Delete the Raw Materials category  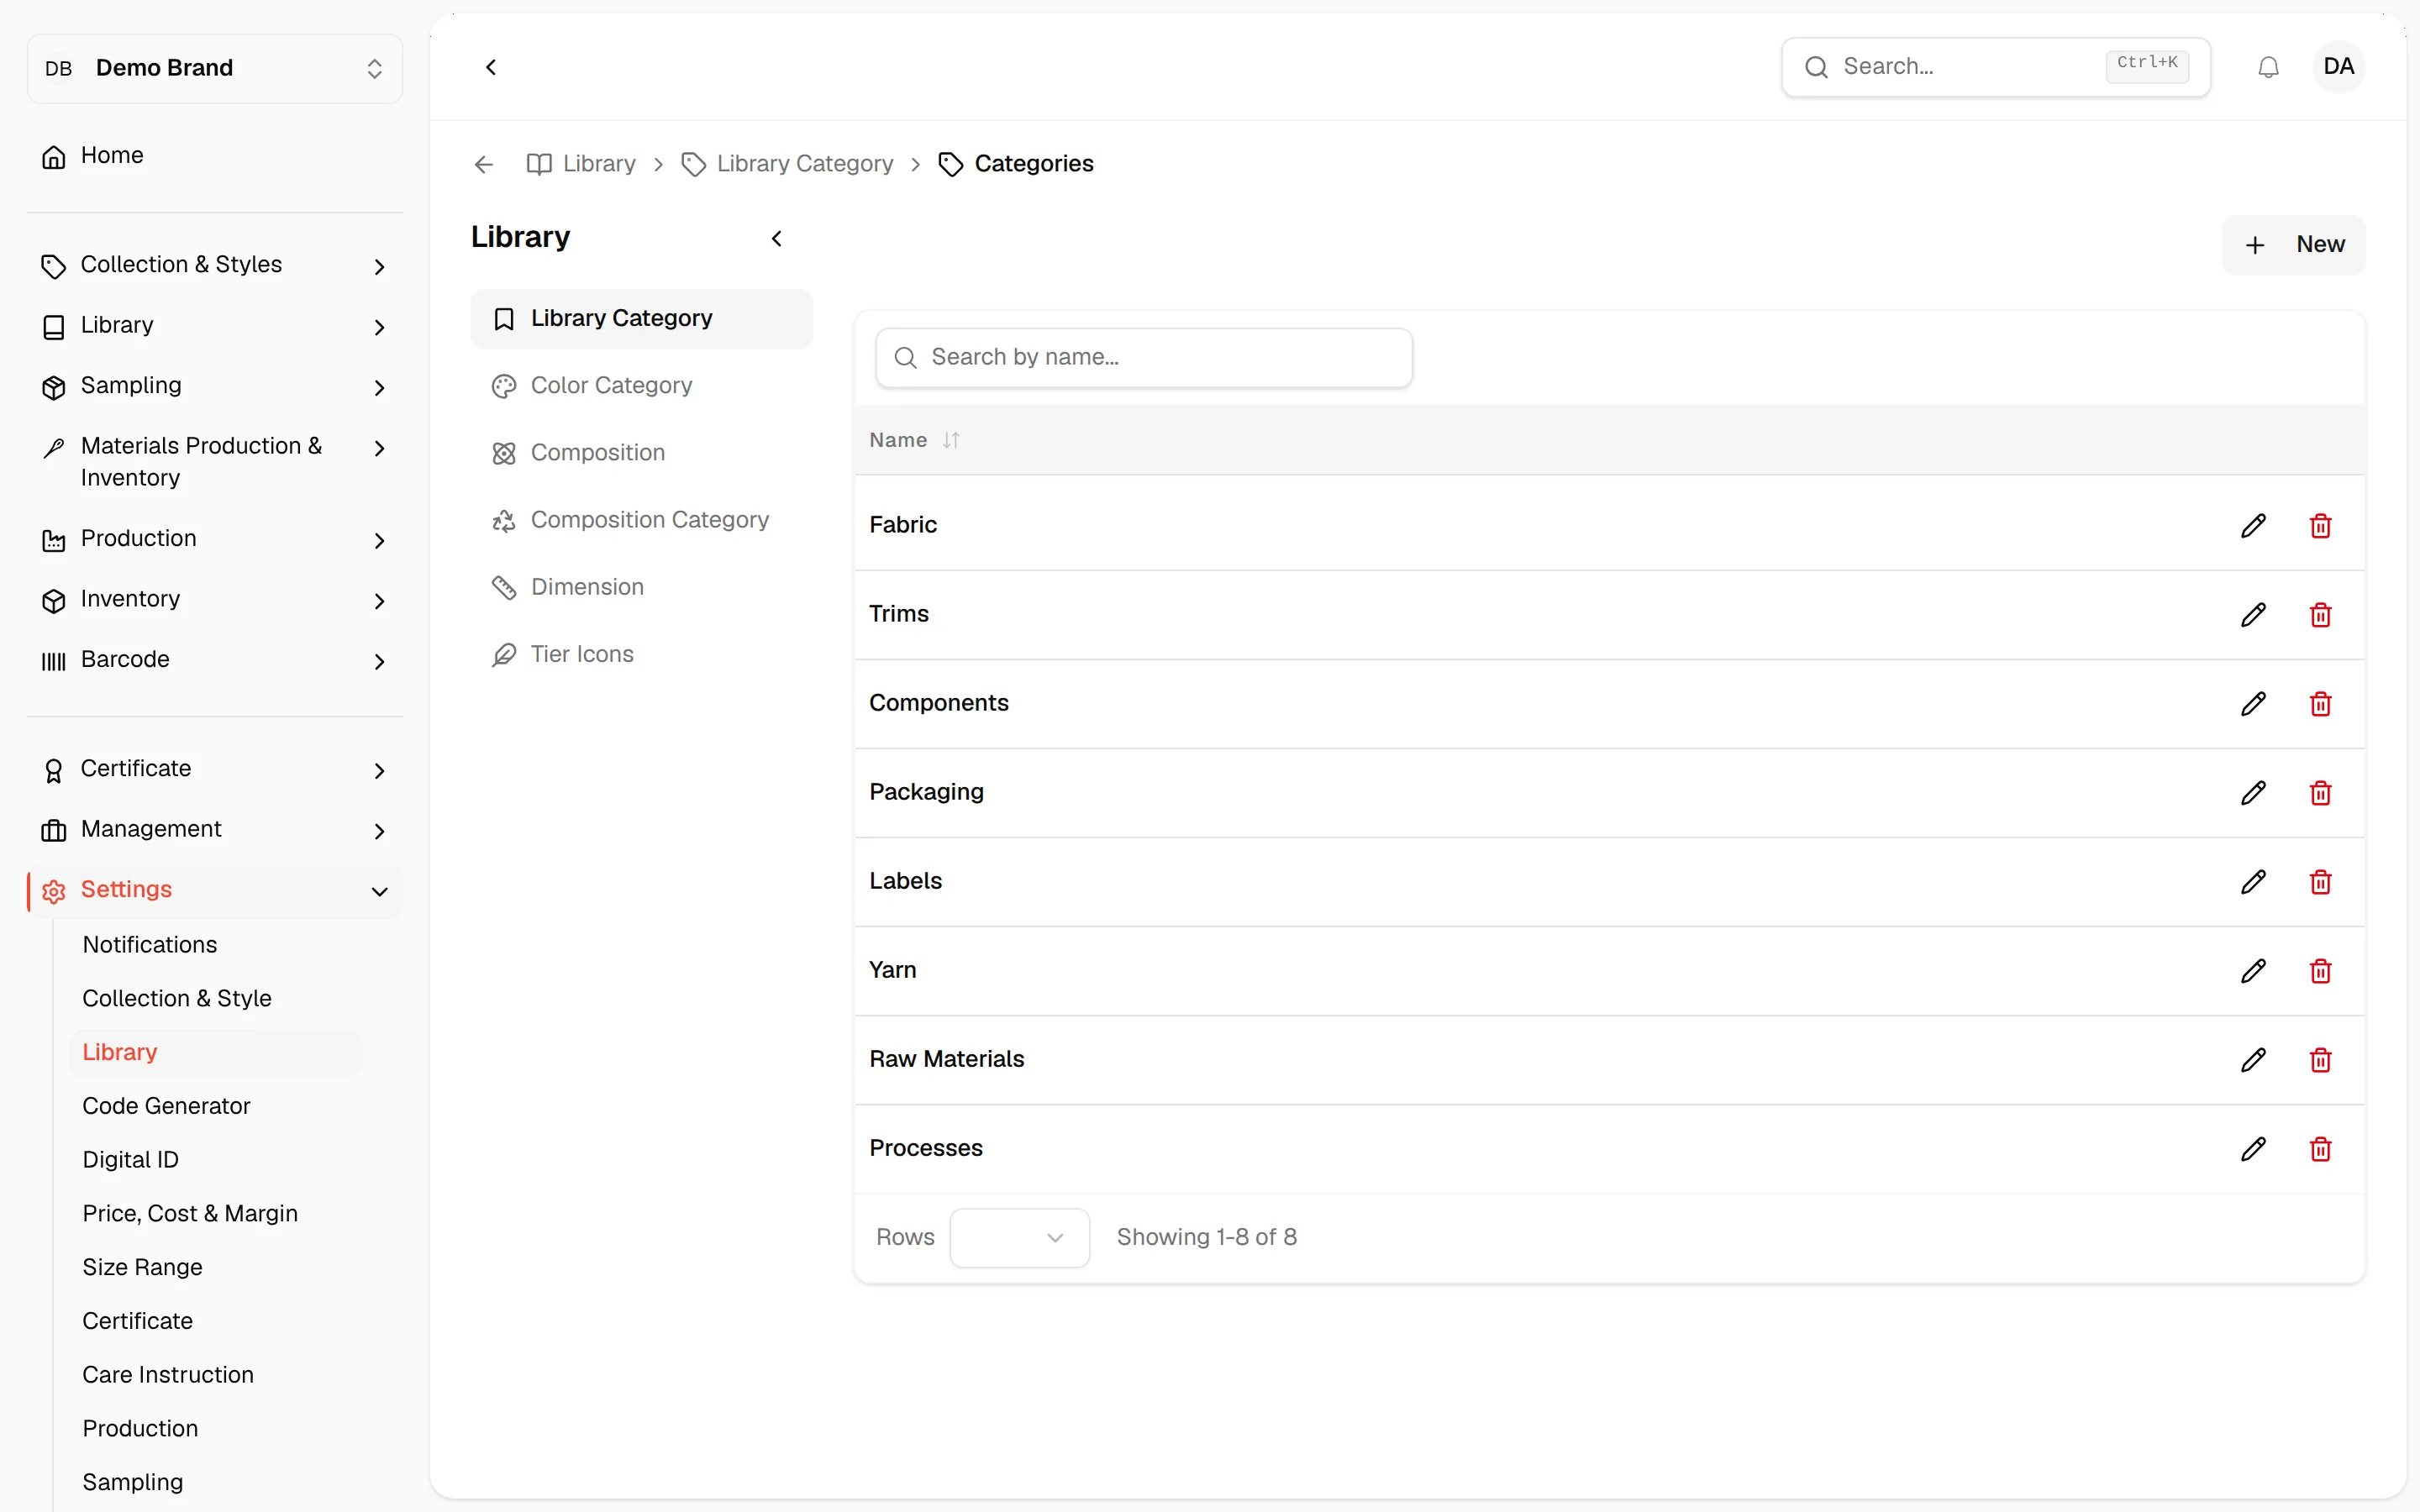pos(2320,1059)
